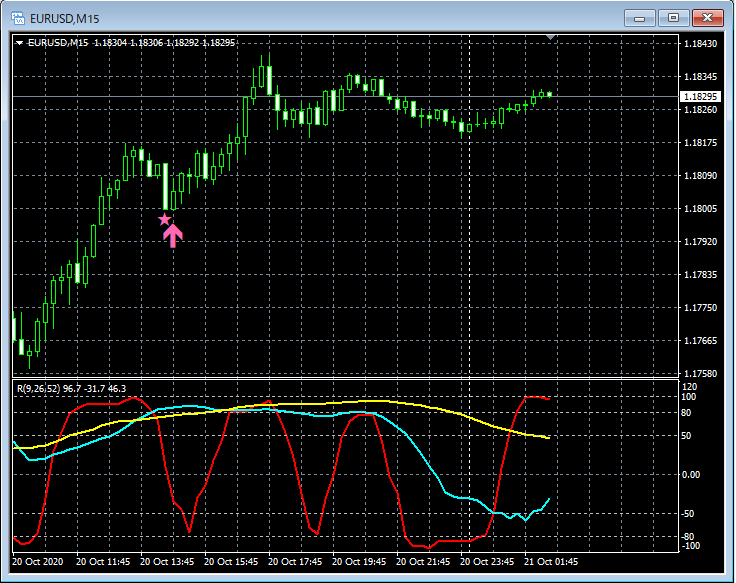Viewport: 736px width, 583px height.
Task: Click the 1.18005 price scale label
Action: (700, 208)
